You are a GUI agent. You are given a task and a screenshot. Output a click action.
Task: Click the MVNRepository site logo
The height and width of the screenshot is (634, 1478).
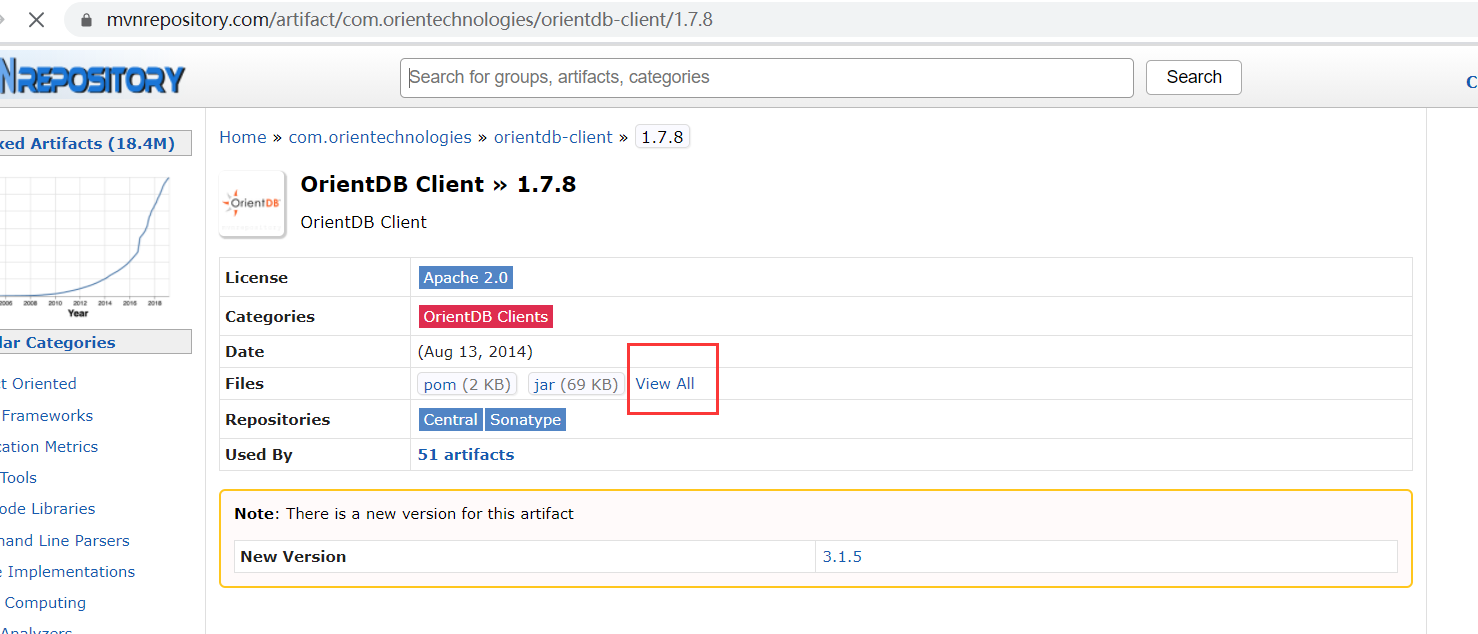(92, 77)
